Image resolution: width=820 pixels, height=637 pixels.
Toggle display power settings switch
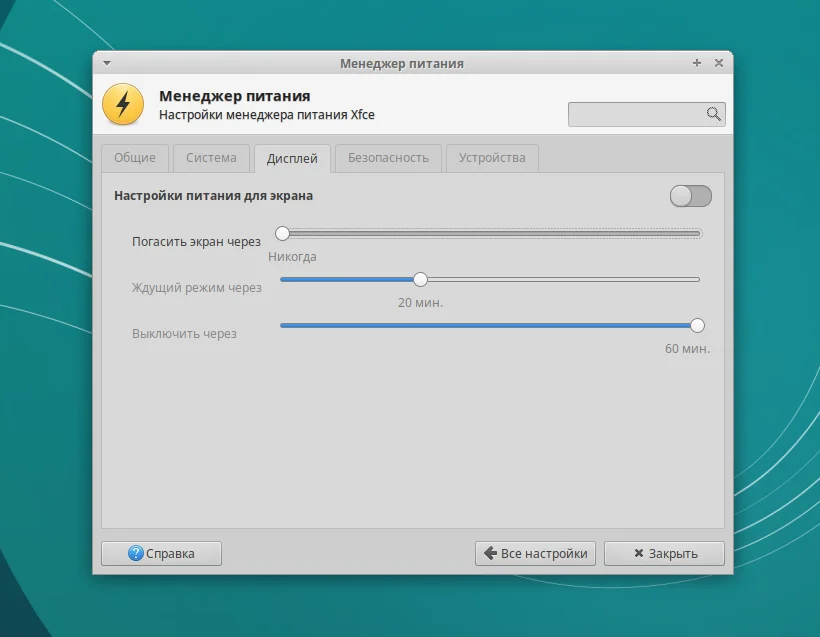pos(690,196)
